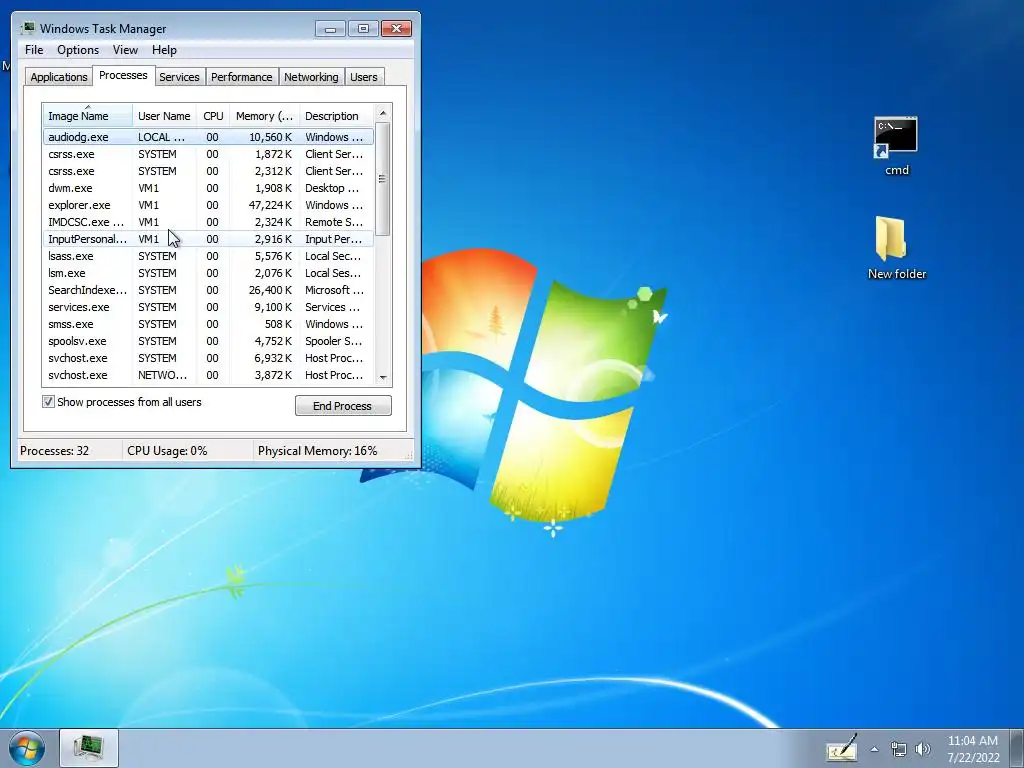
Task: Open the Options menu
Action: coord(78,50)
